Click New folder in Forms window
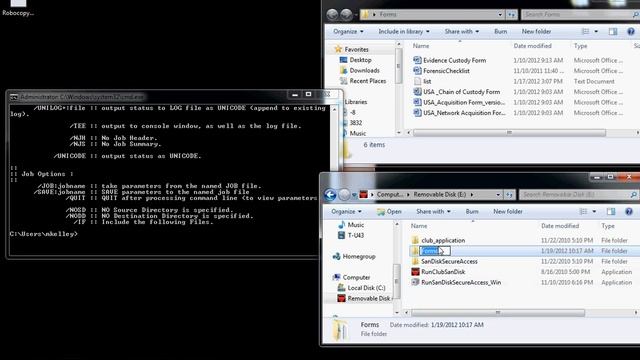The height and width of the screenshot is (360, 640). click(x=536, y=31)
